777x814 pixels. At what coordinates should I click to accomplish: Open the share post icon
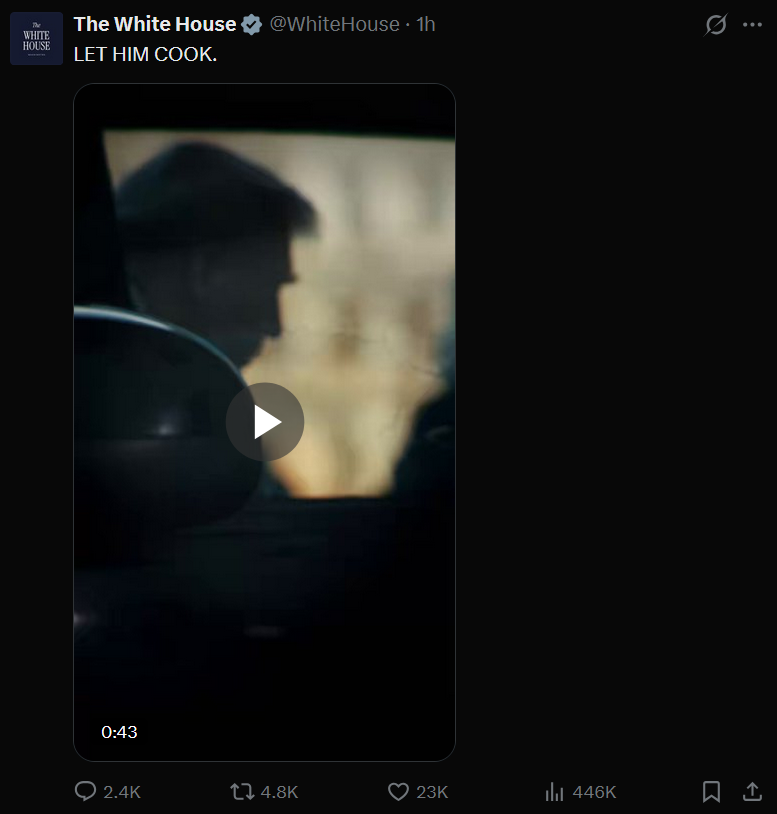(752, 792)
